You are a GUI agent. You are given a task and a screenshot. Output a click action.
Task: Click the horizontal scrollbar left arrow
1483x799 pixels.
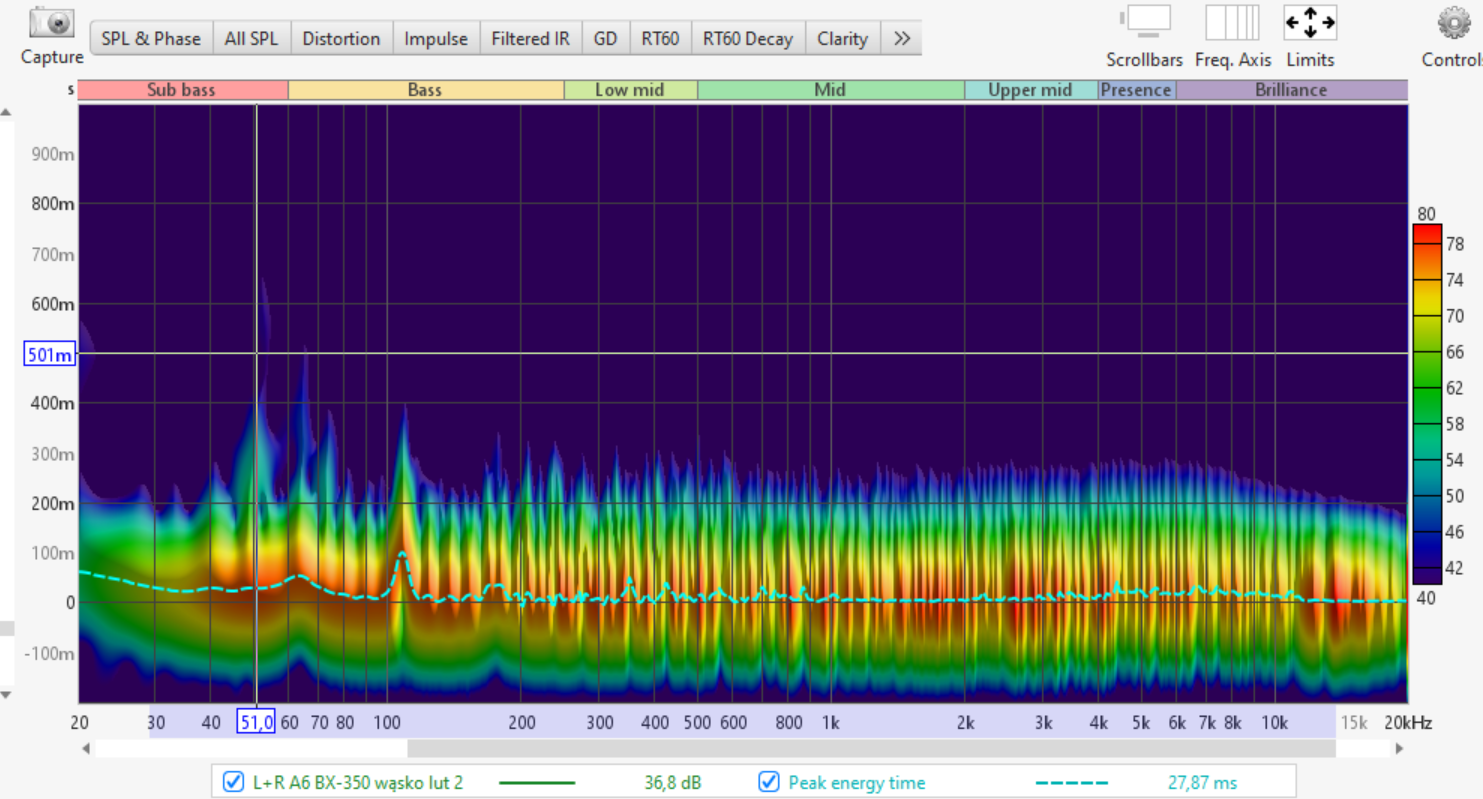click(86, 748)
